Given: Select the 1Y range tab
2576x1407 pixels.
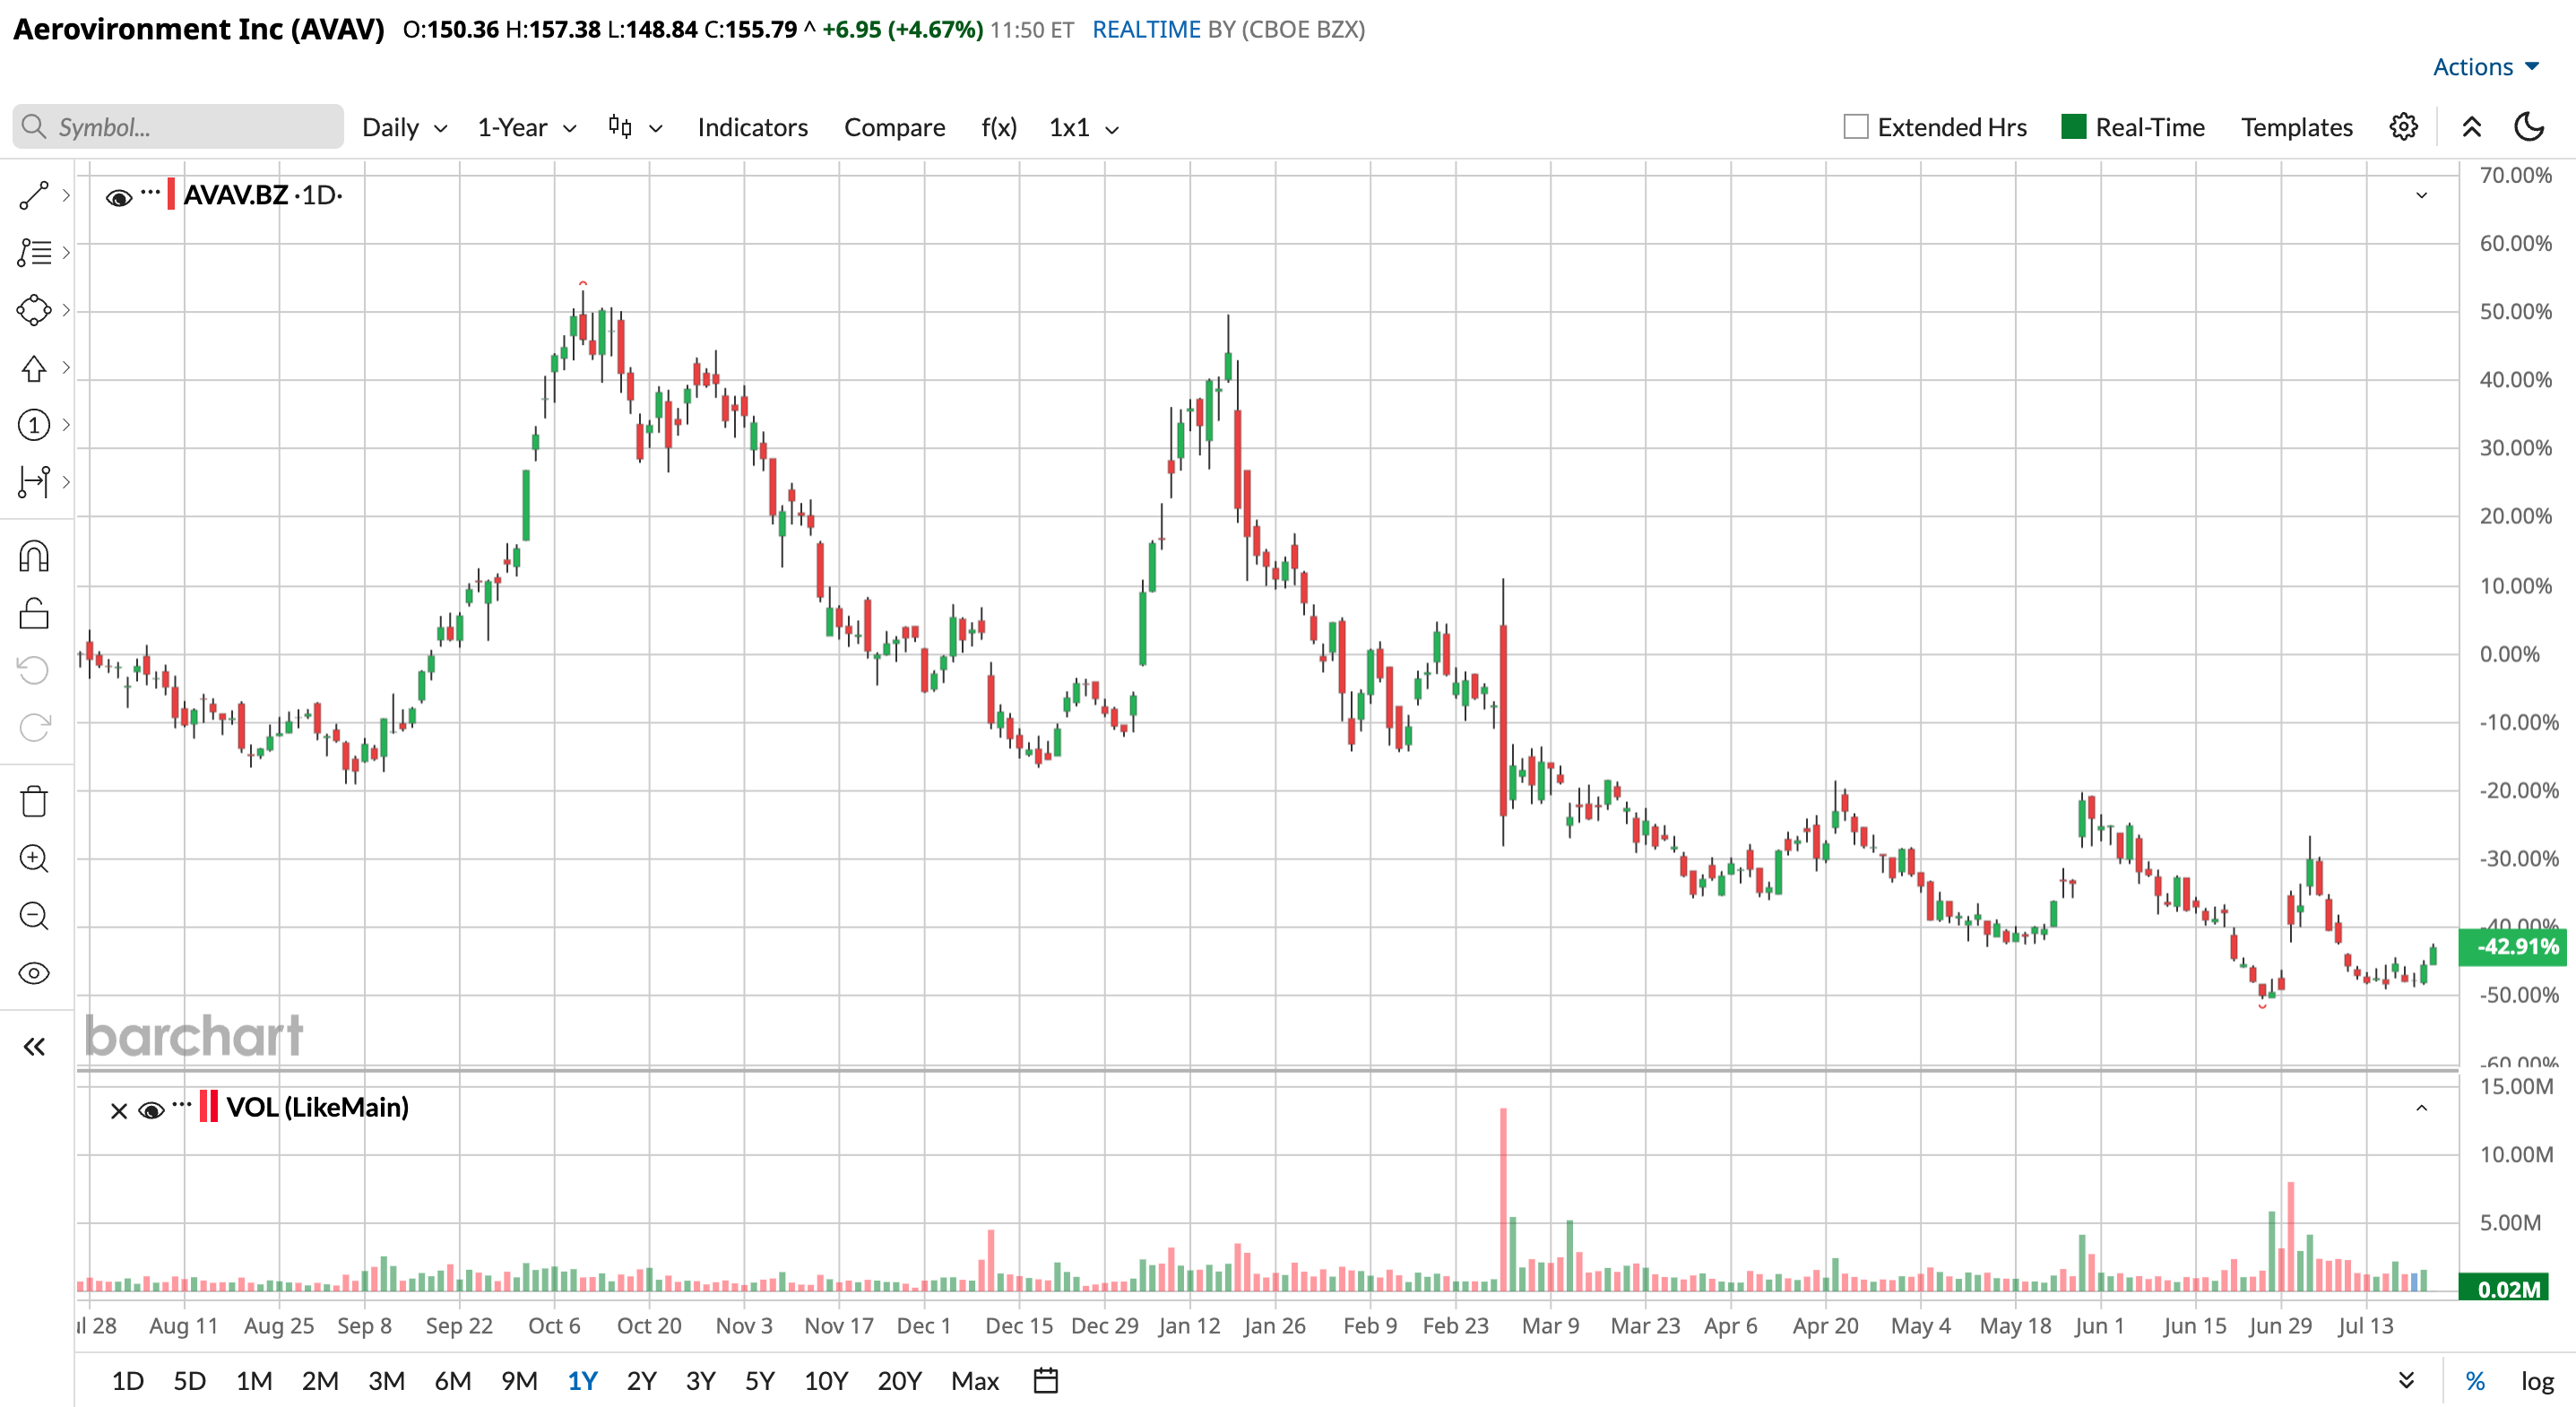Looking at the screenshot, I should [x=582, y=1381].
